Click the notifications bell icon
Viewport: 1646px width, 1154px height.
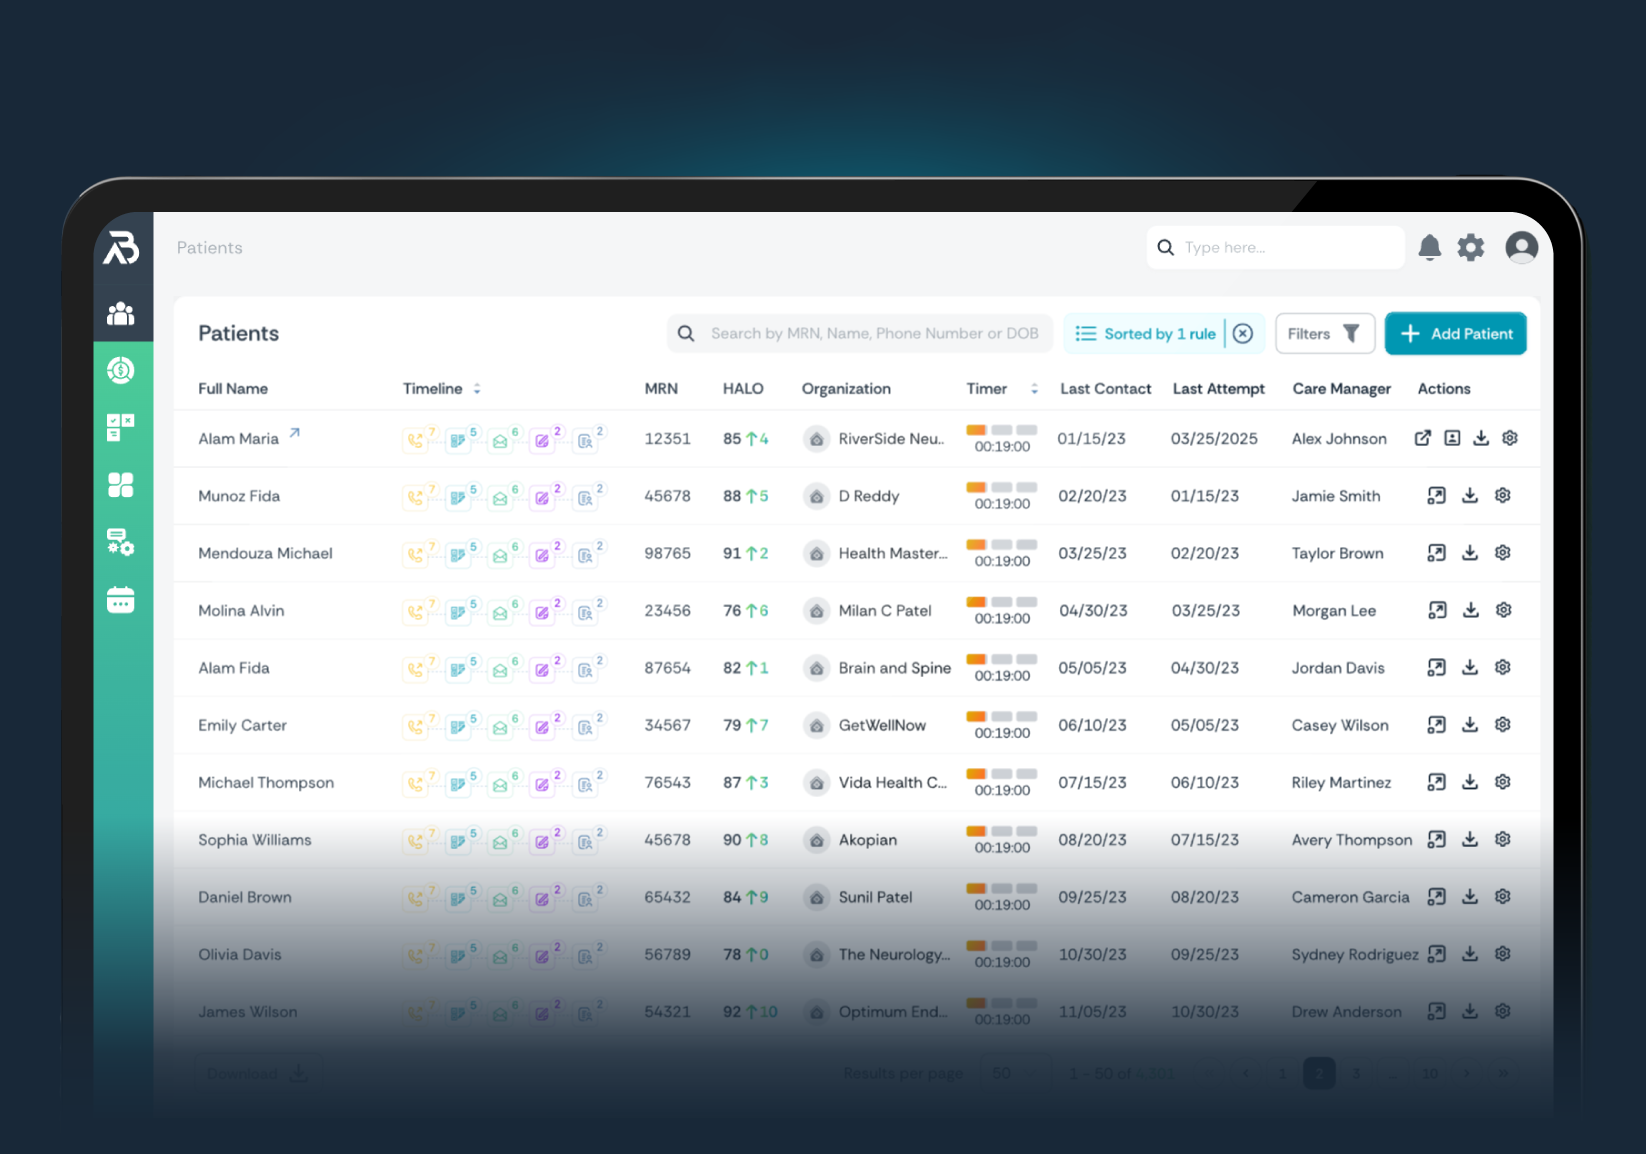pyautogui.click(x=1429, y=247)
